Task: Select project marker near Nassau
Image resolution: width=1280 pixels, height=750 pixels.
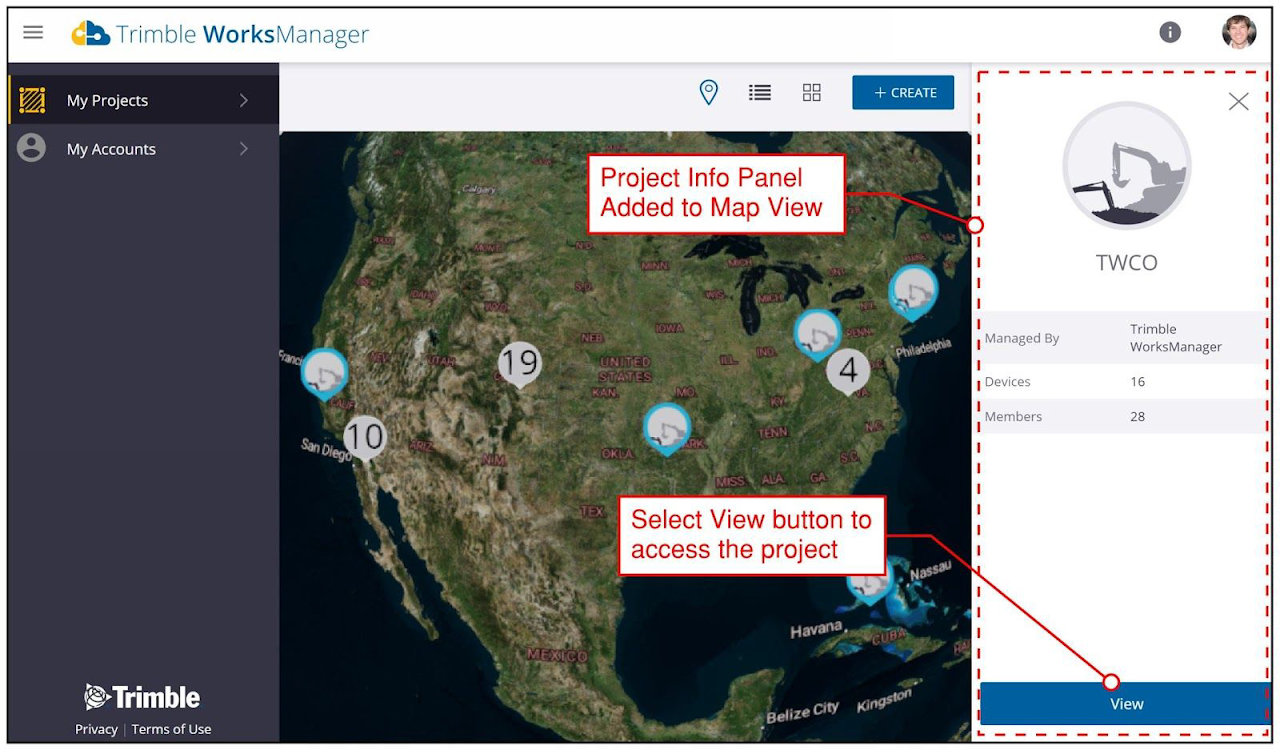Action: point(869,584)
